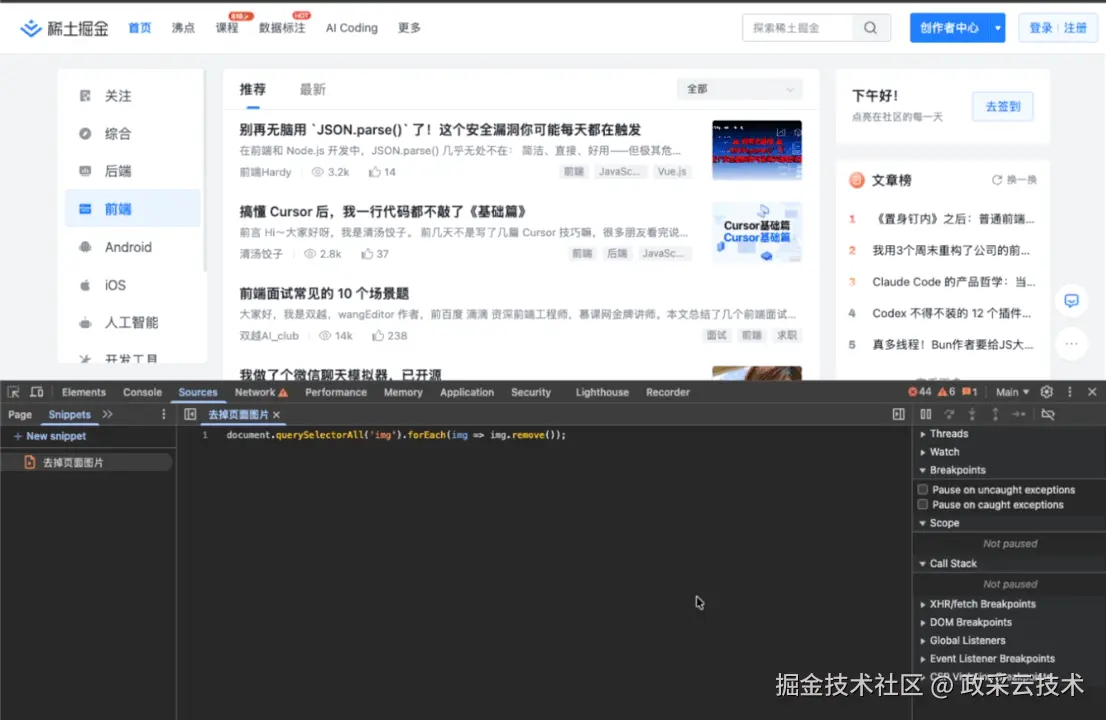Toggle the device toolbar icon
Image resolution: width=1106 pixels, height=720 pixels.
[x=37, y=392]
